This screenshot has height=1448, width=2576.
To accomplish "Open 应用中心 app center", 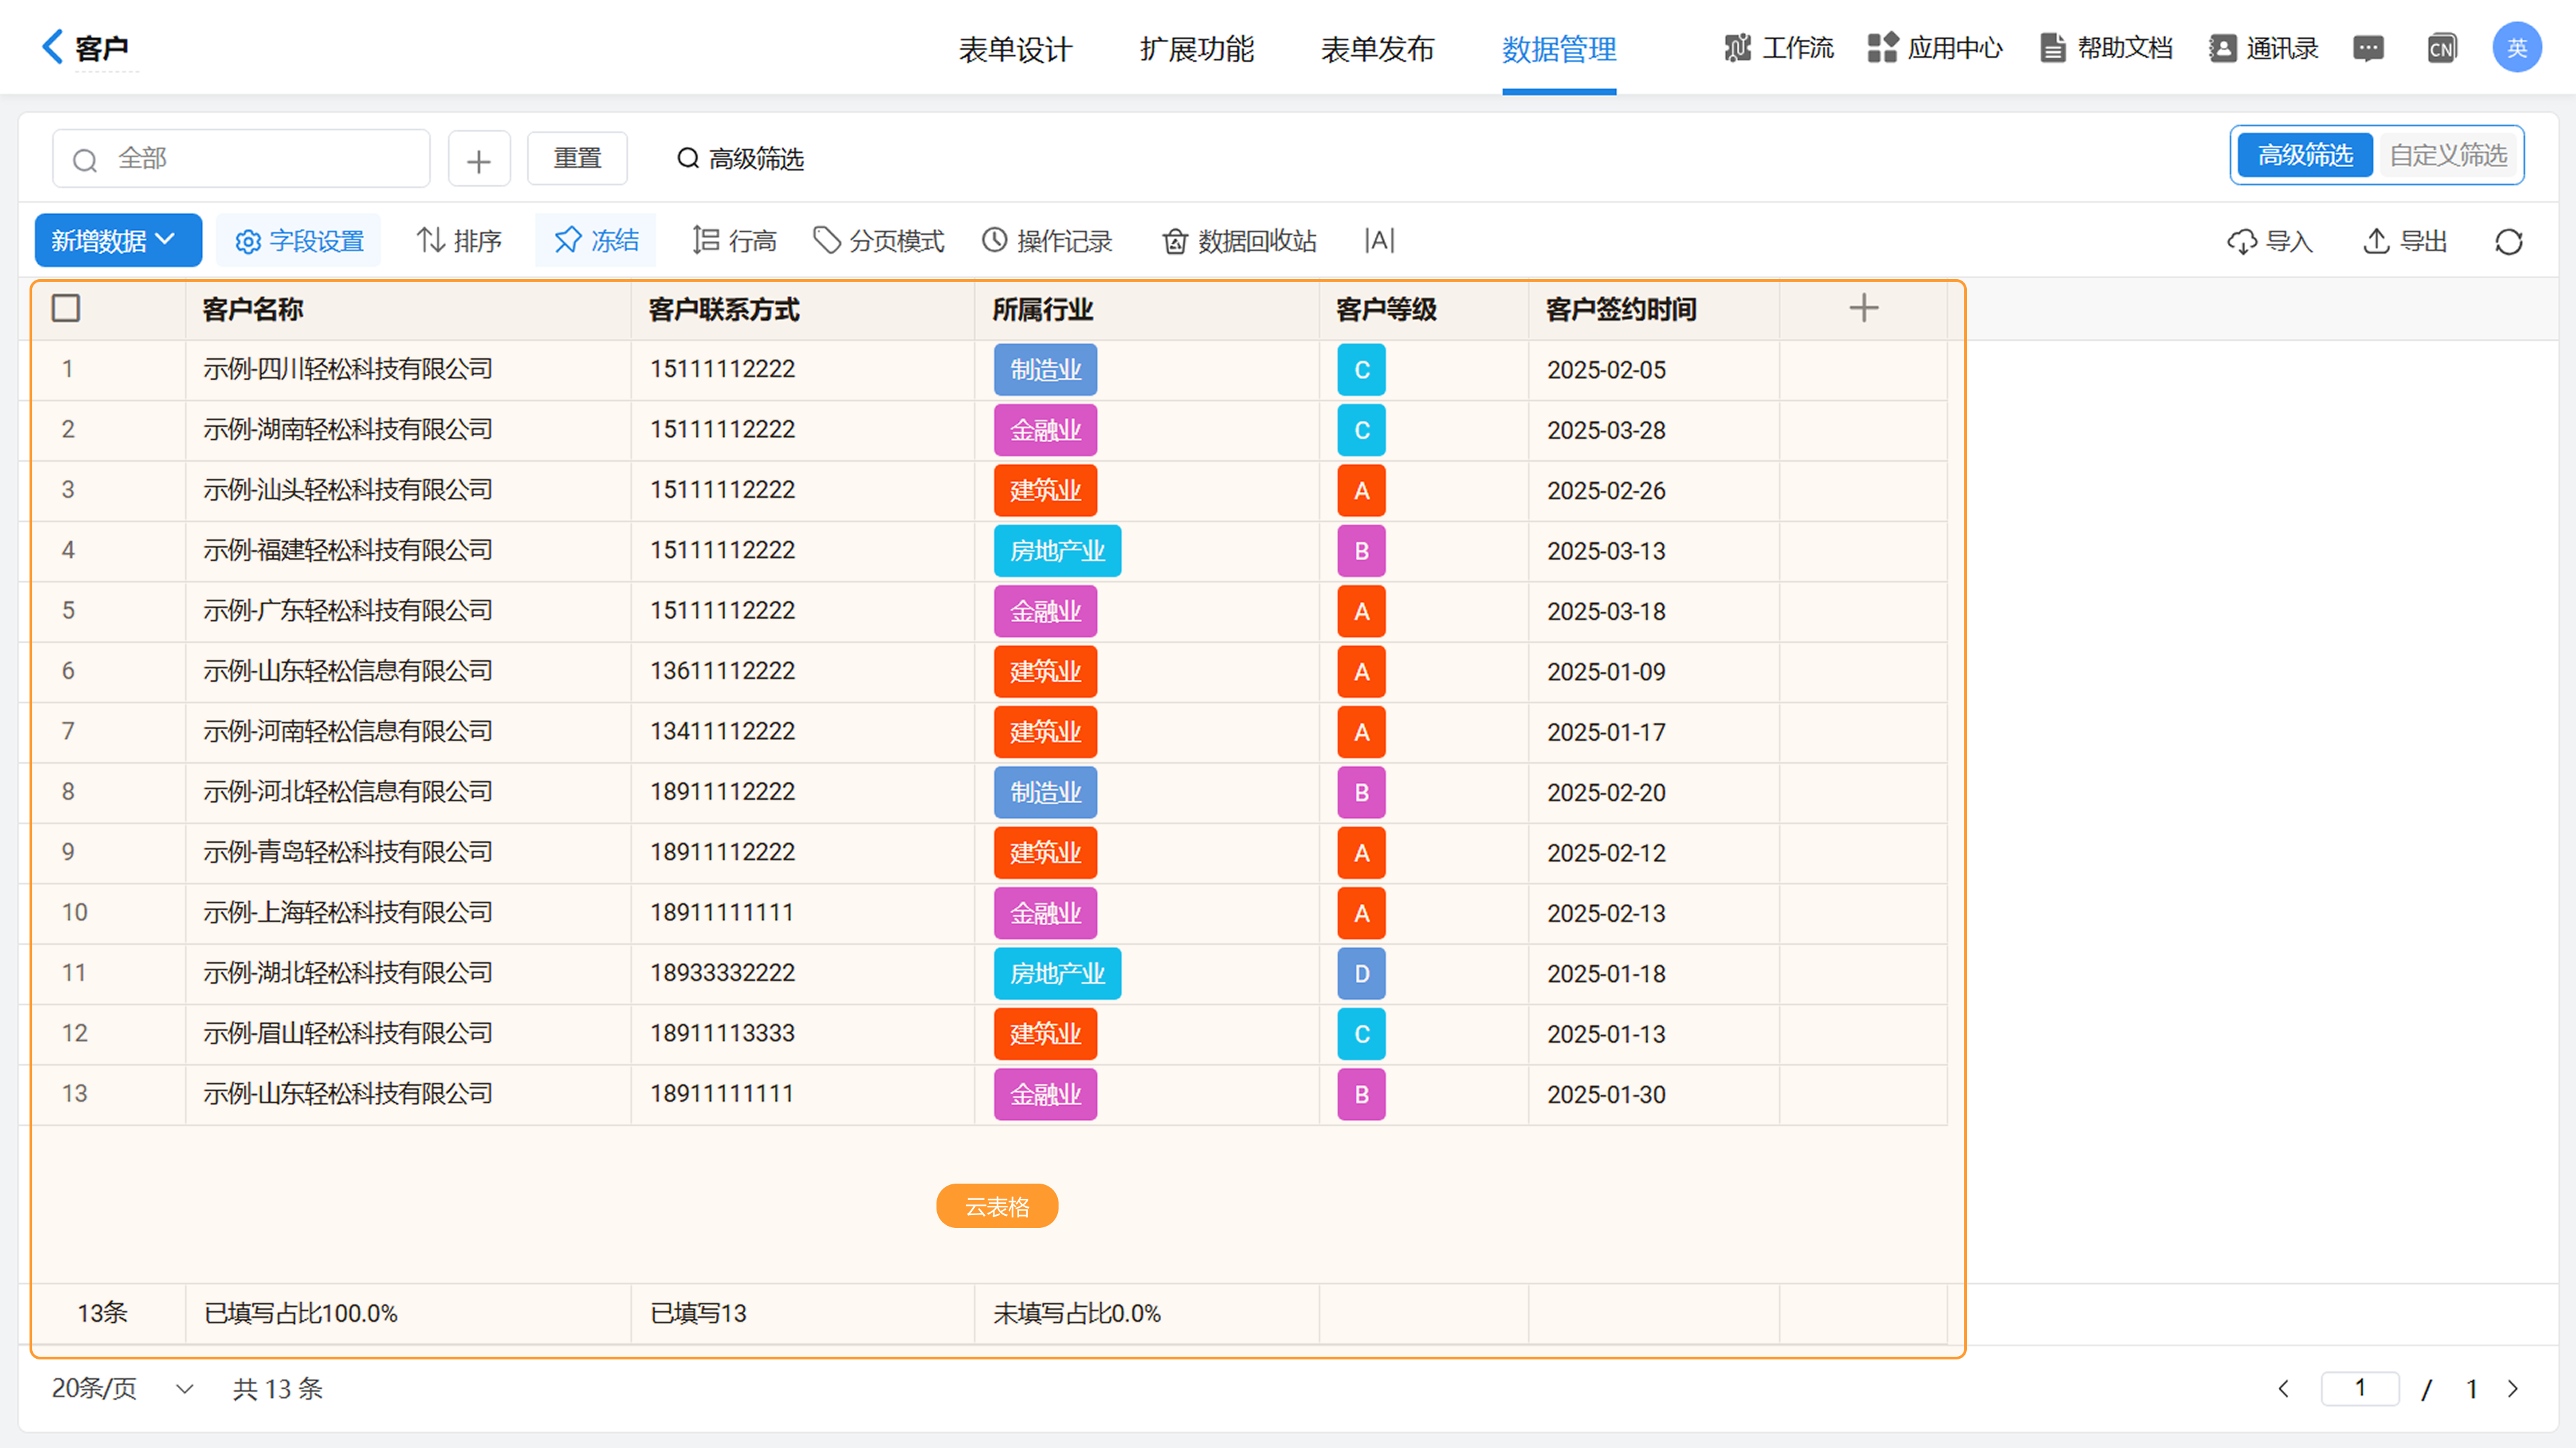I will pos(1934,47).
